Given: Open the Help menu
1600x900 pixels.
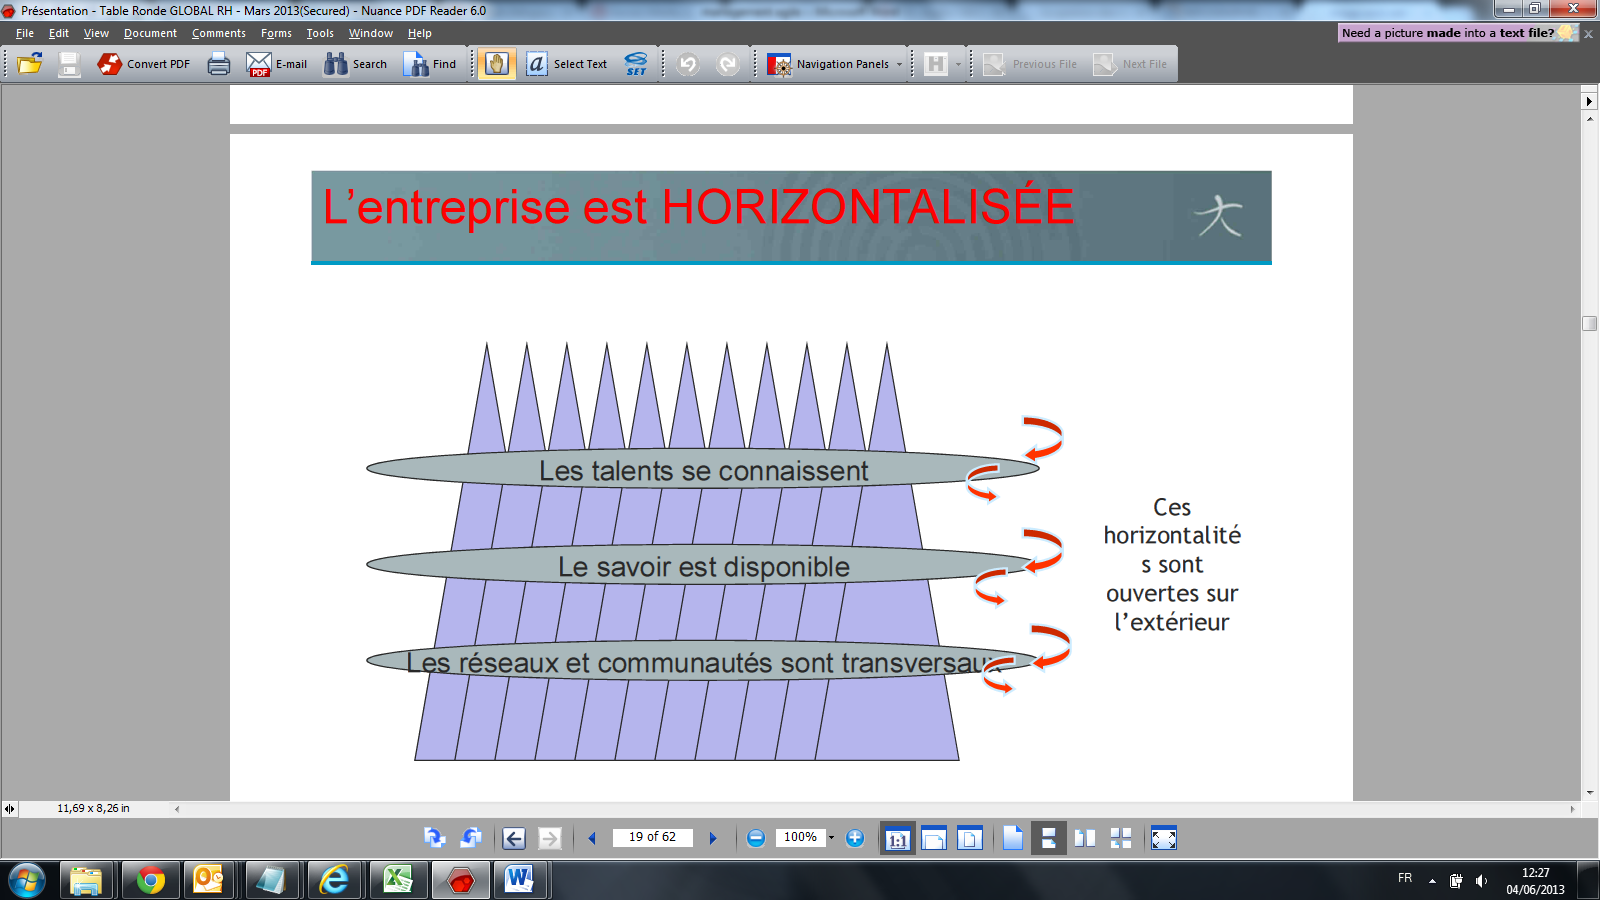Looking at the screenshot, I should point(420,33).
